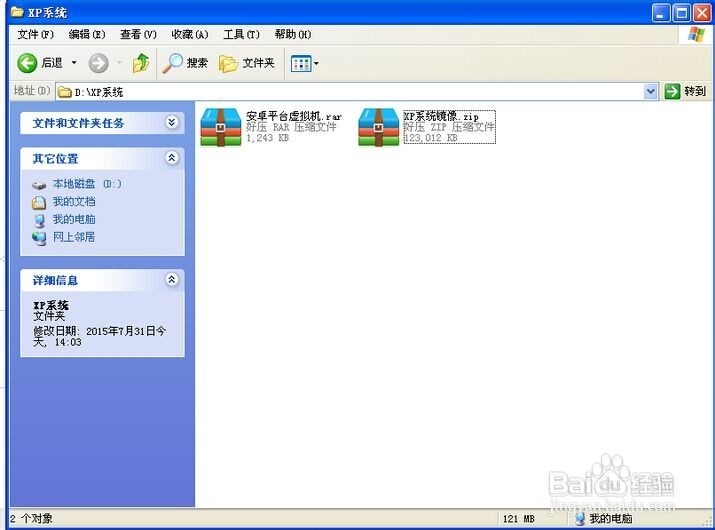The width and height of the screenshot is (715, 530).
Task: Open the 帮助(H) menu
Action: coord(293,34)
